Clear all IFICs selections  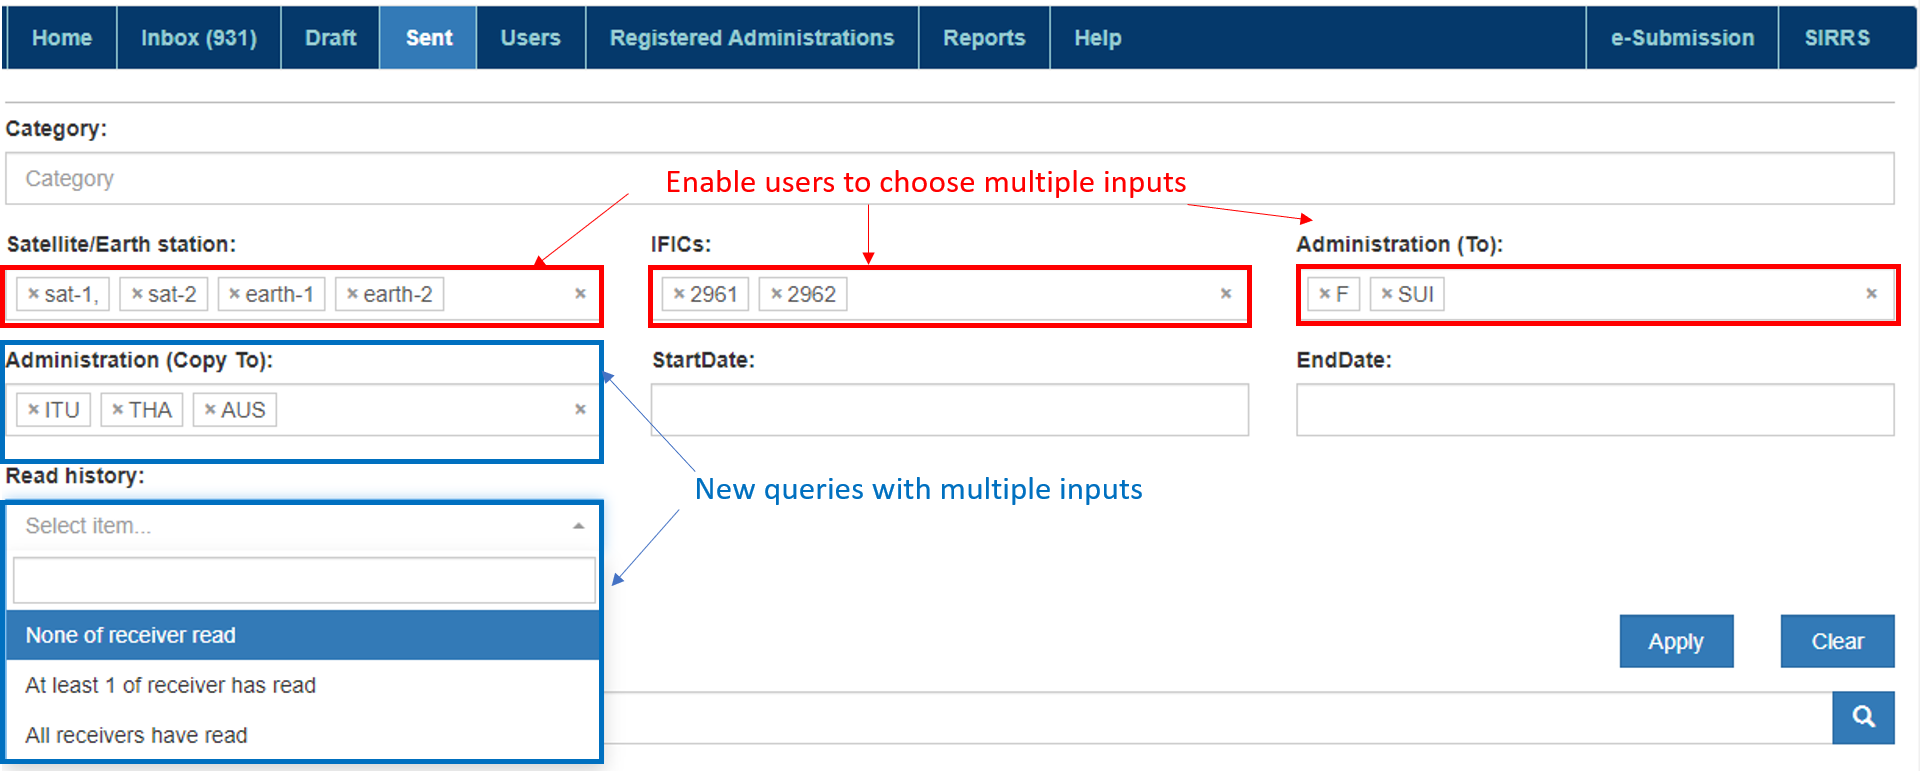click(x=1226, y=294)
